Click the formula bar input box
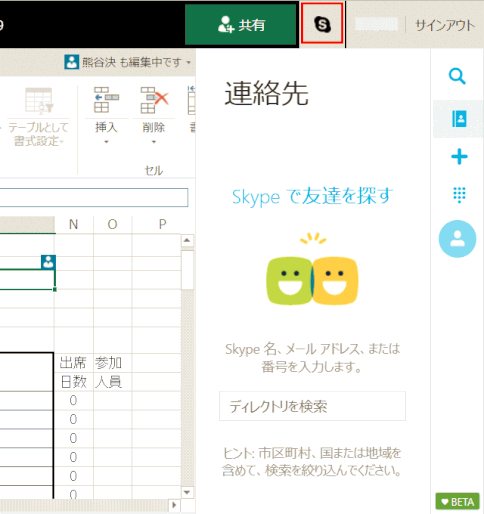Viewport: 484px width, 514px height. click(x=94, y=197)
